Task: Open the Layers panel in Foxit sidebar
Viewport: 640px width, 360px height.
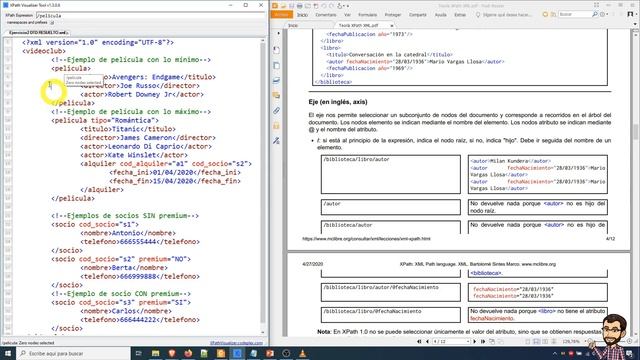Action: [x=277, y=80]
